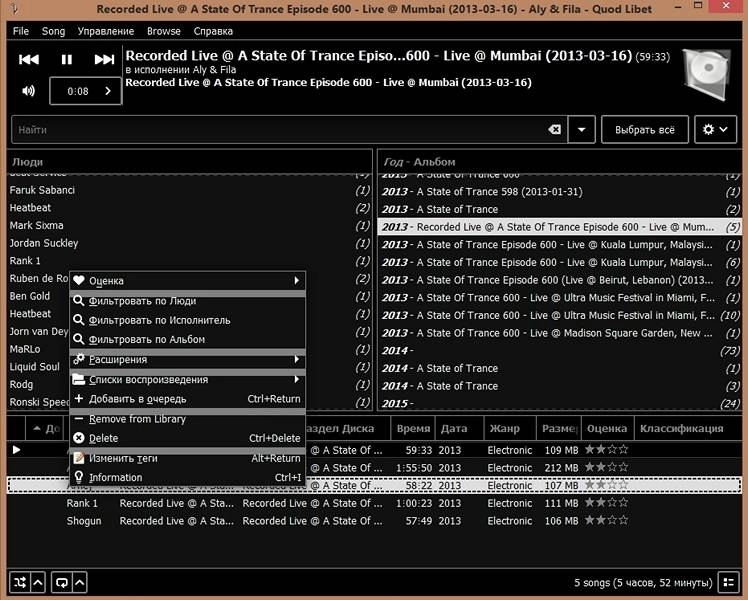The width and height of the screenshot is (748, 600).
Task: Skip to the previous track
Action: pos(29,60)
